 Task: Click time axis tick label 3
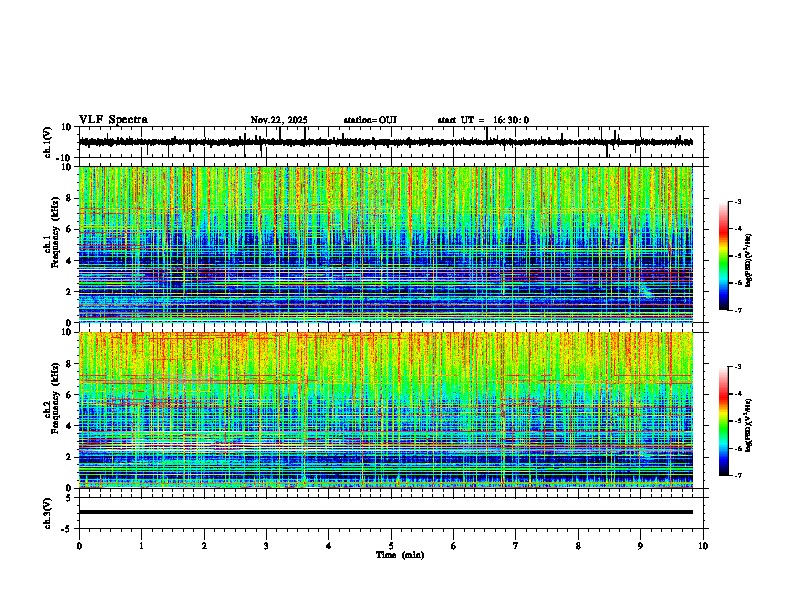point(266,546)
